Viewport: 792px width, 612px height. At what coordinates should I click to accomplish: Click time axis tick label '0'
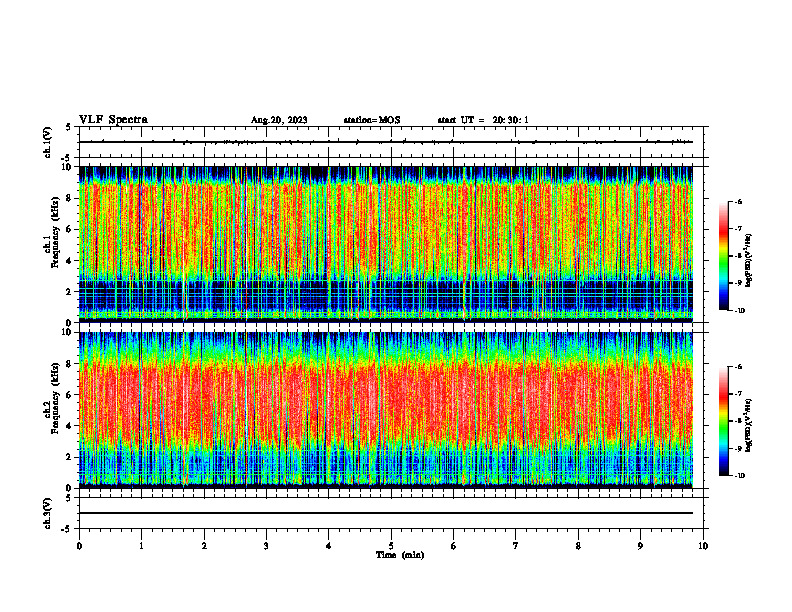(79, 546)
